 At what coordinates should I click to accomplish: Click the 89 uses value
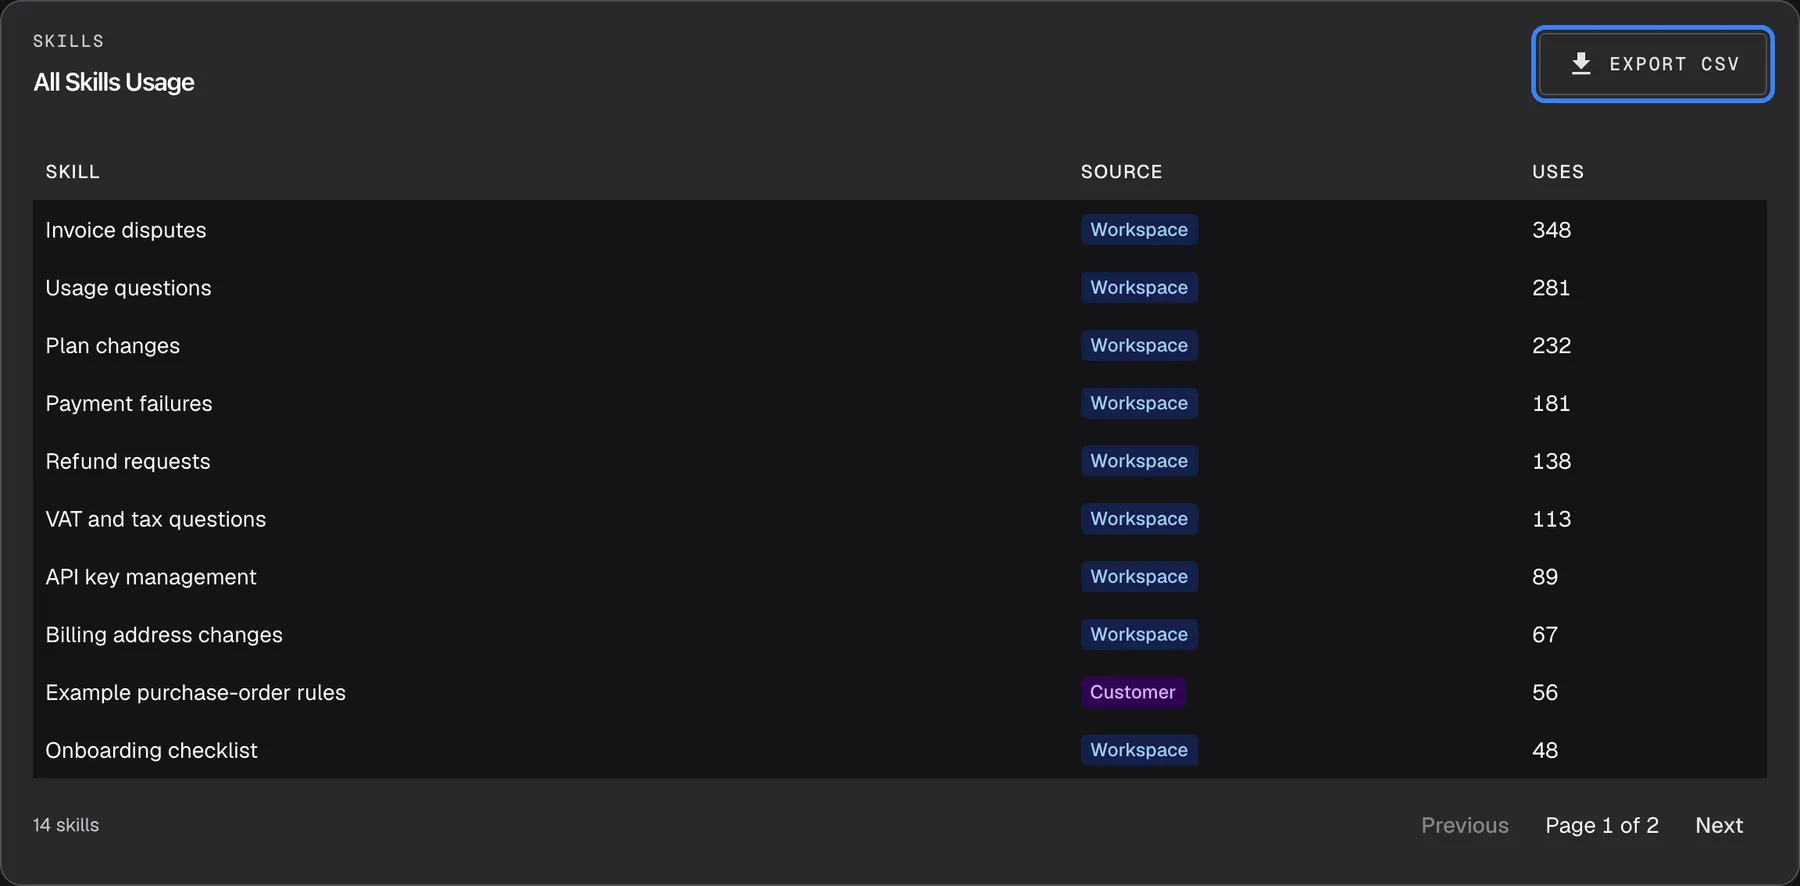click(1545, 577)
